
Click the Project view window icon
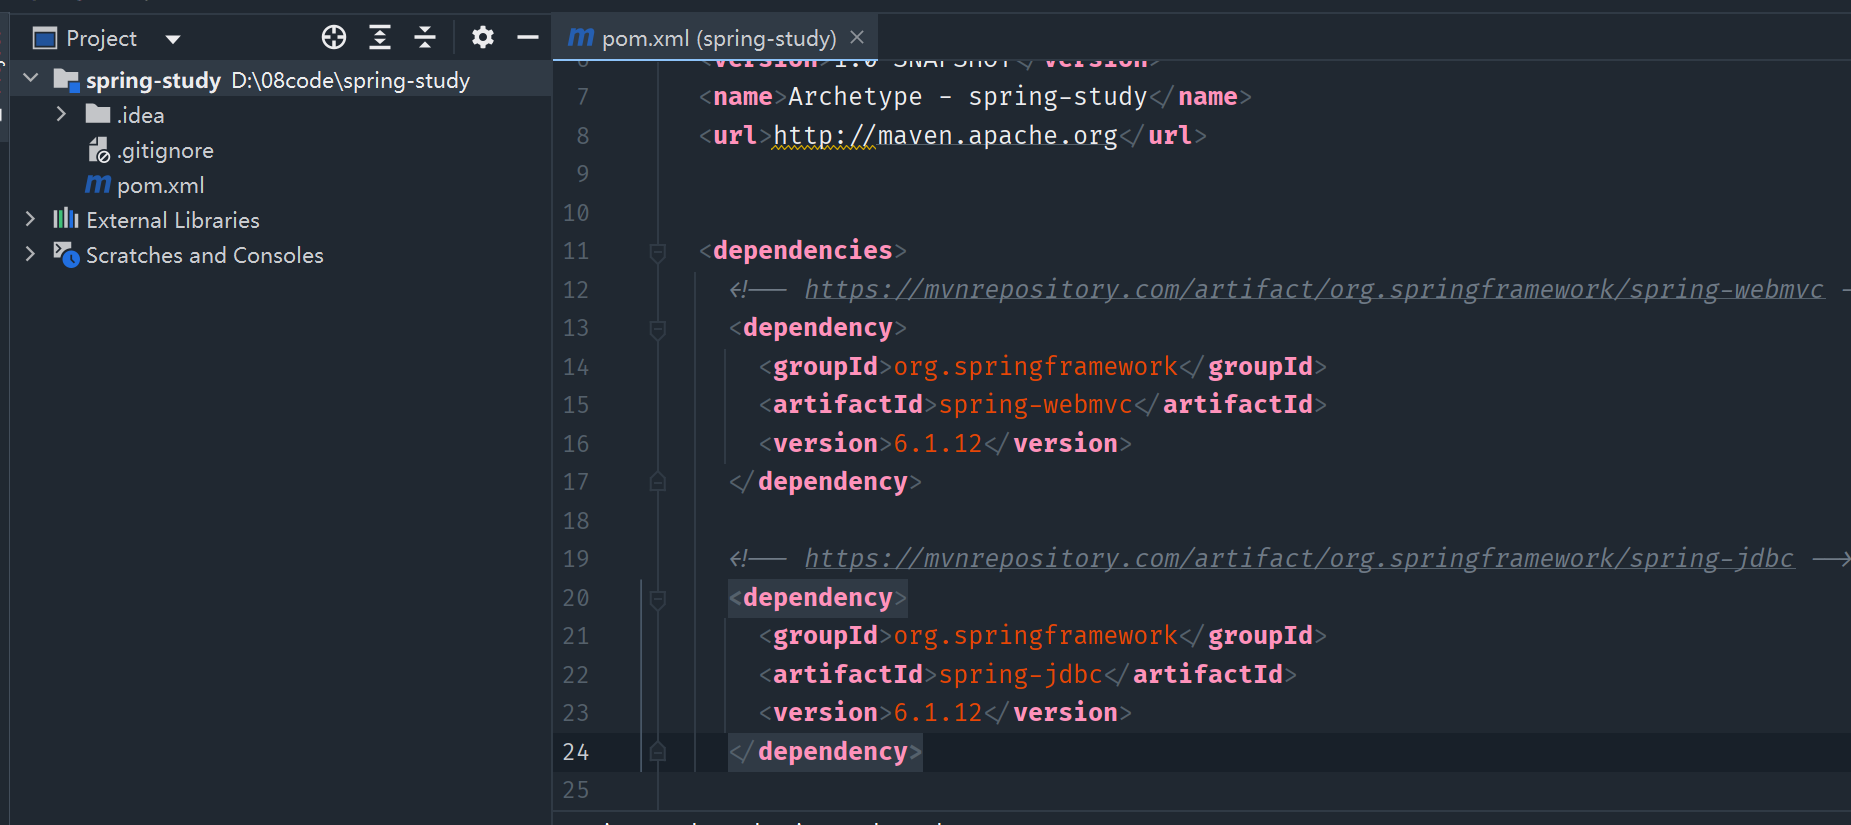pyautogui.click(x=45, y=39)
